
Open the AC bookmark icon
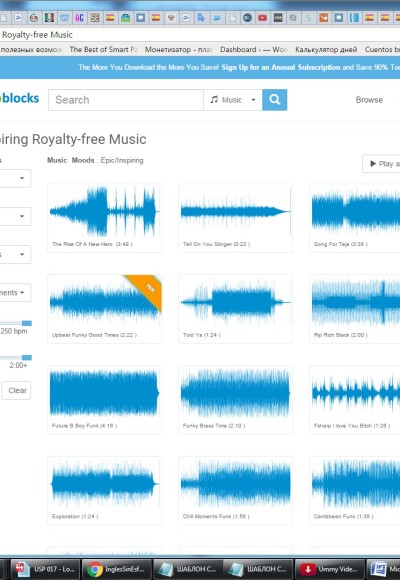coord(79,17)
